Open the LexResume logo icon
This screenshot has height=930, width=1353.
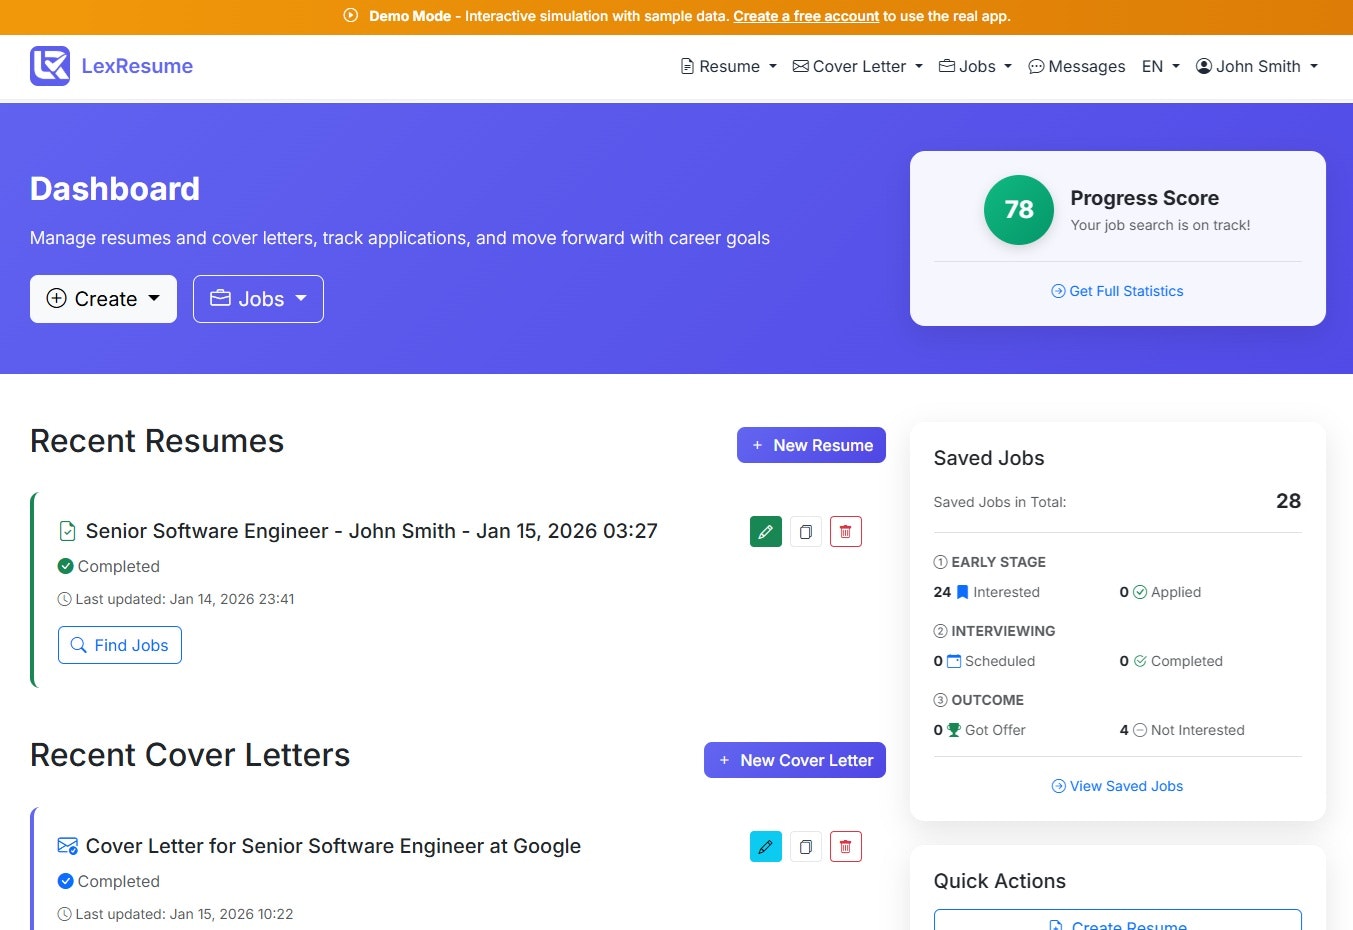coord(50,65)
